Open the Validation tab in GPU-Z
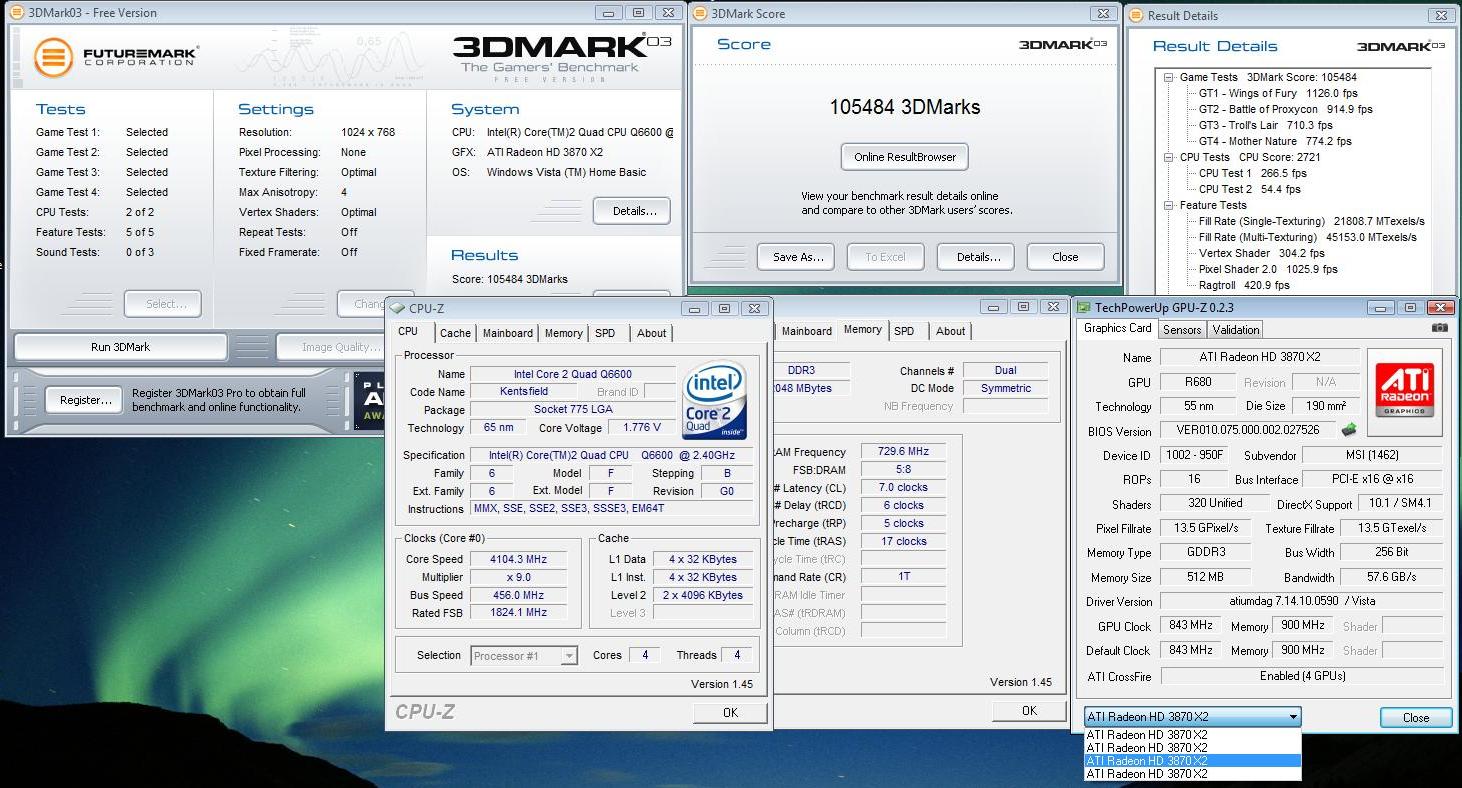The image size is (1462, 788). tap(1236, 330)
